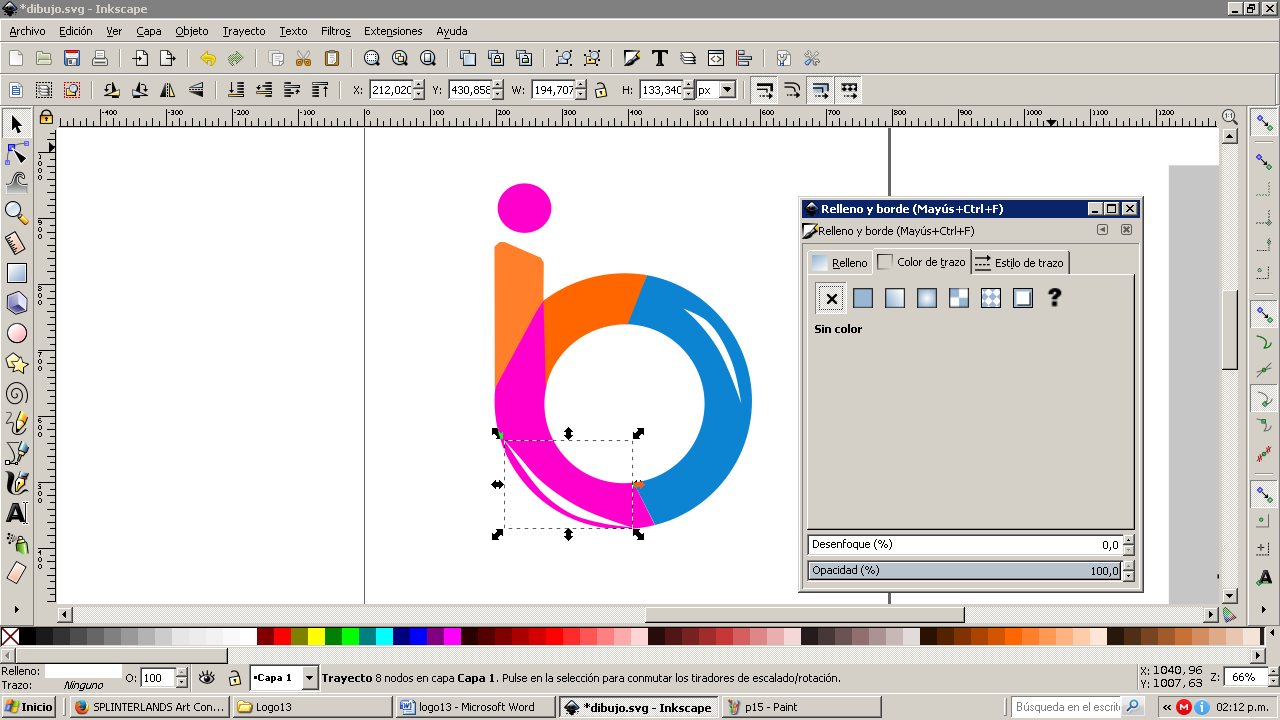Viewport: 1280px width, 720px height.
Task: Select the Text tool in toolbox
Action: (16, 514)
